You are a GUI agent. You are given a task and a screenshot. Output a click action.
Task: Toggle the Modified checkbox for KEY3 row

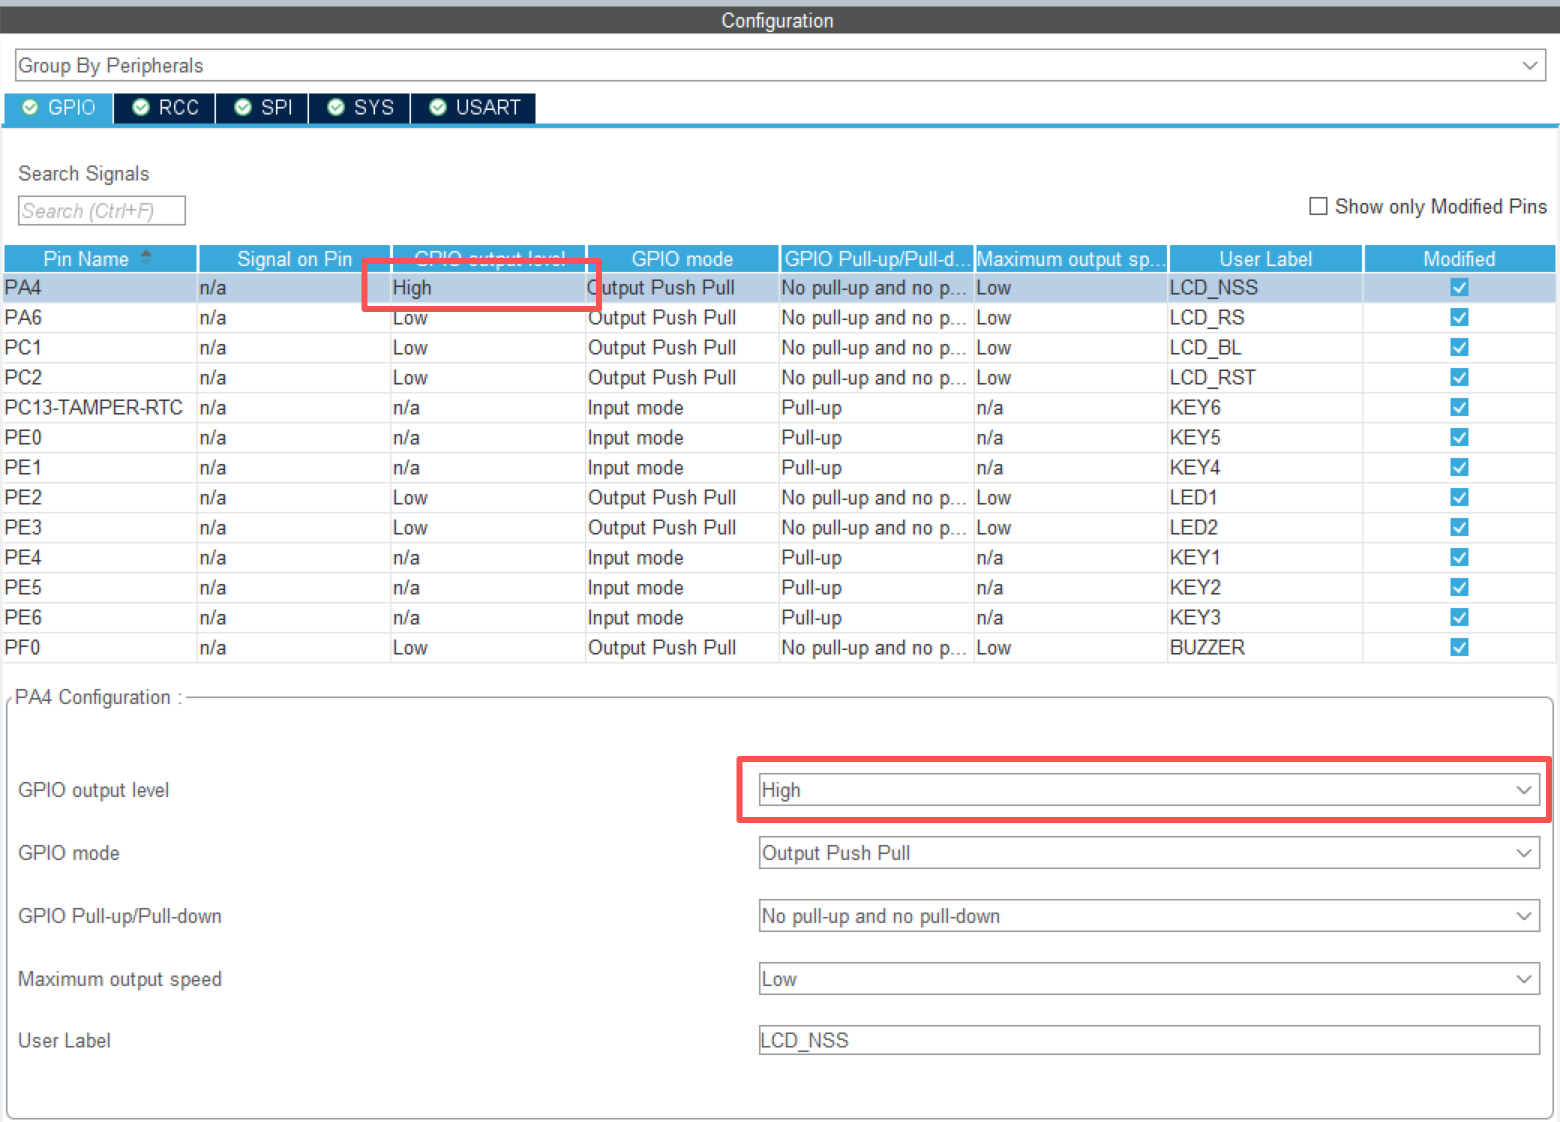[x=1459, y=617]
